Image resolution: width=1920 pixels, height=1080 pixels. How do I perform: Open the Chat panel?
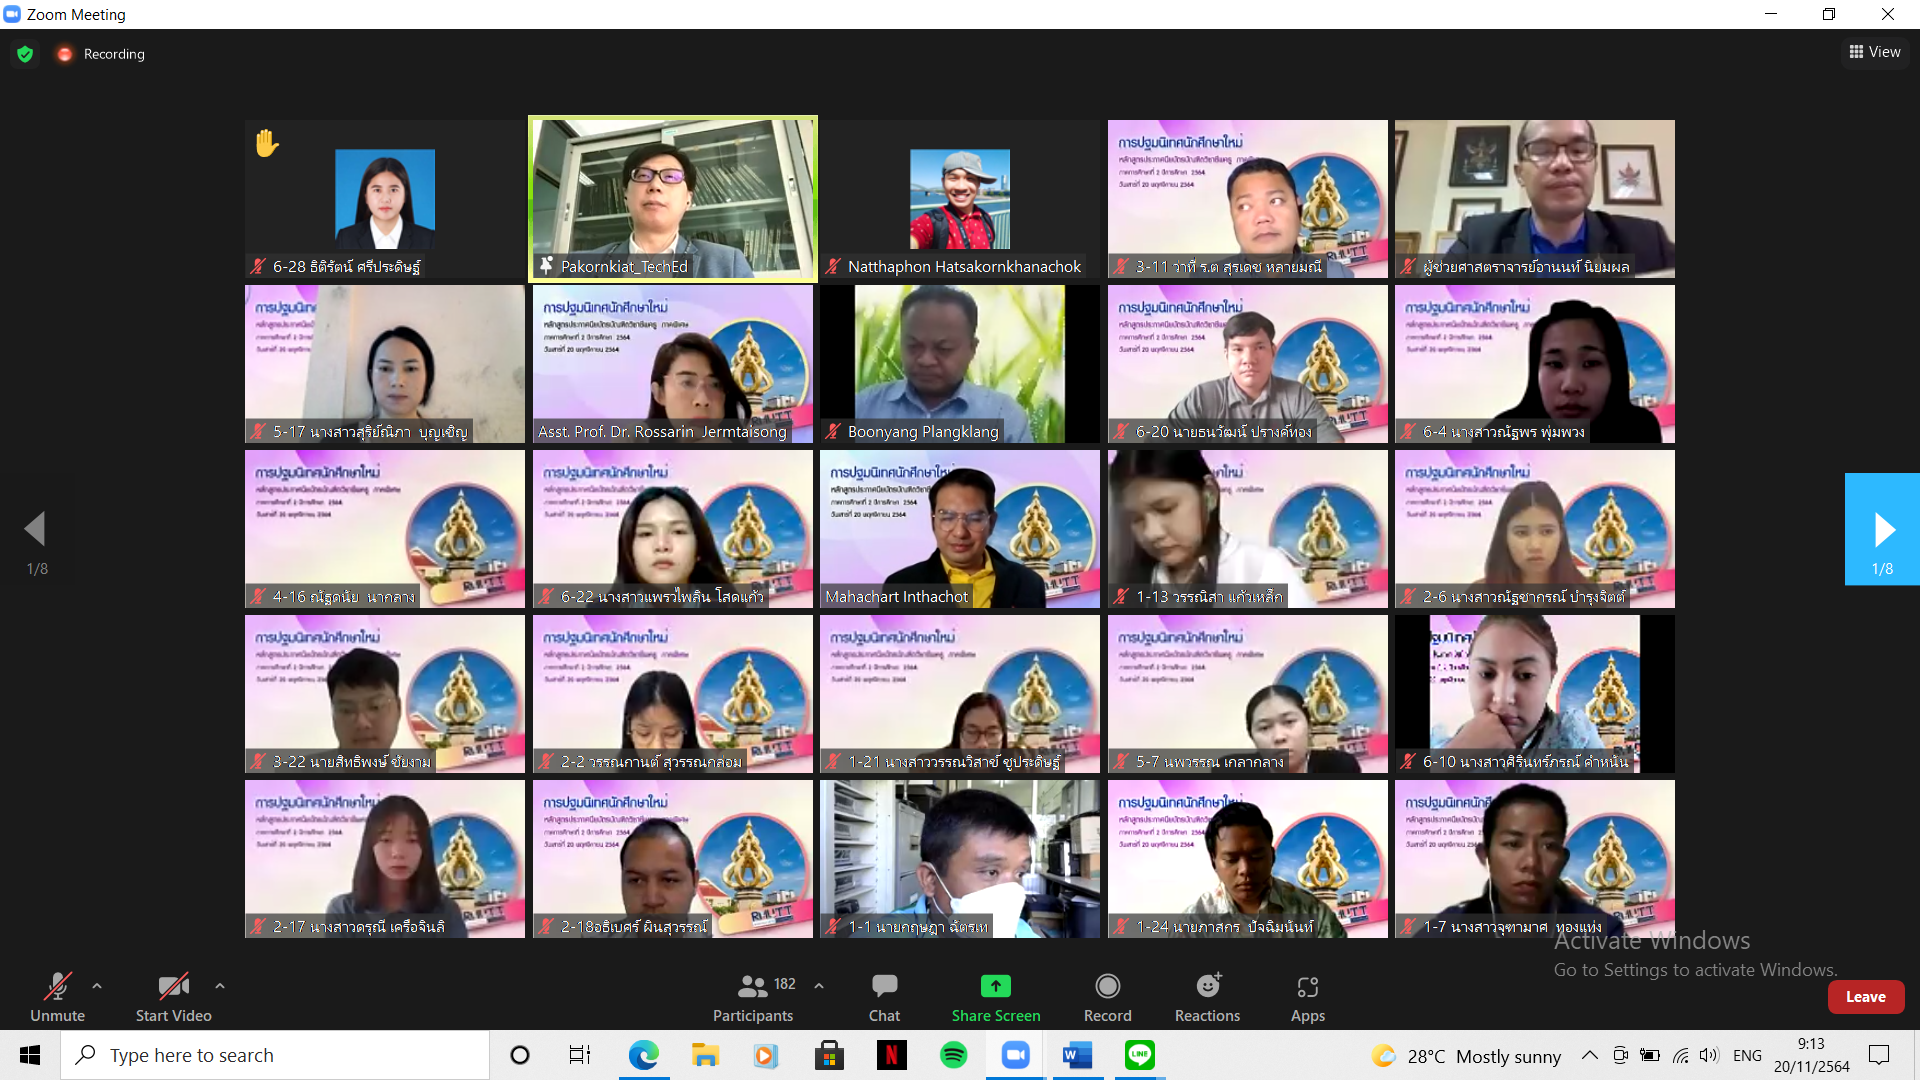[884, 997]
